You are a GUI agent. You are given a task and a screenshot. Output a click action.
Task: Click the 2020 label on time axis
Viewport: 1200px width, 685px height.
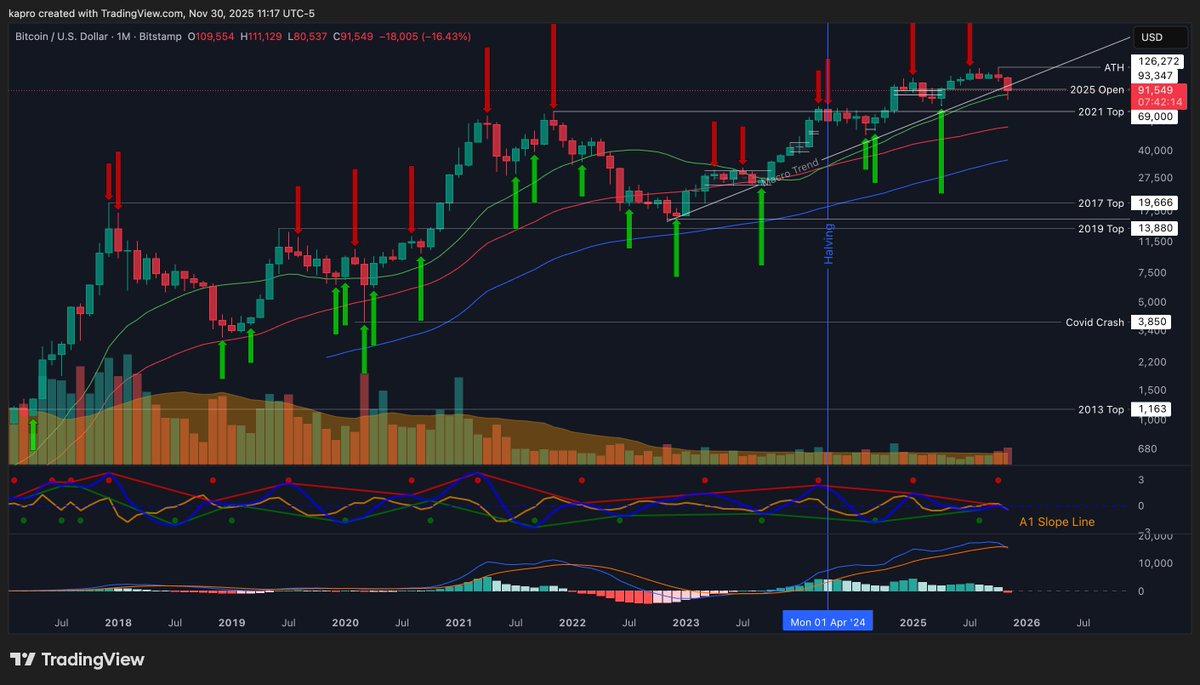(x=345, y=622)
